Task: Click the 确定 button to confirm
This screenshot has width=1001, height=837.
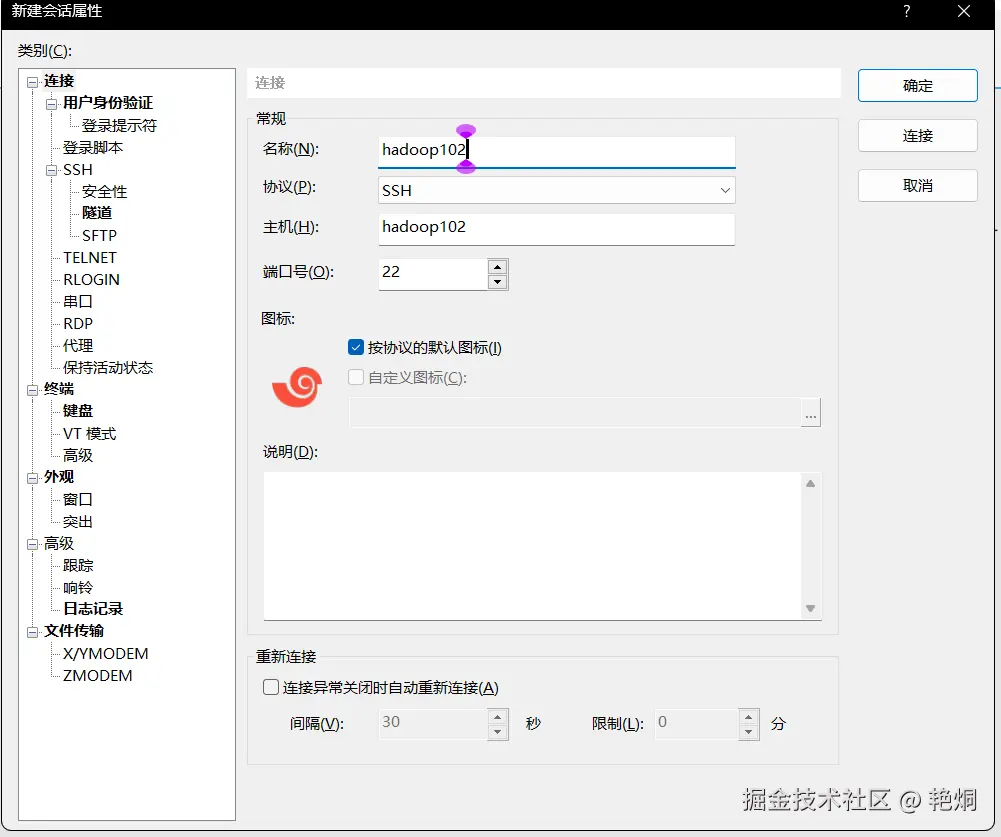Action: click(x=917, y=85)
